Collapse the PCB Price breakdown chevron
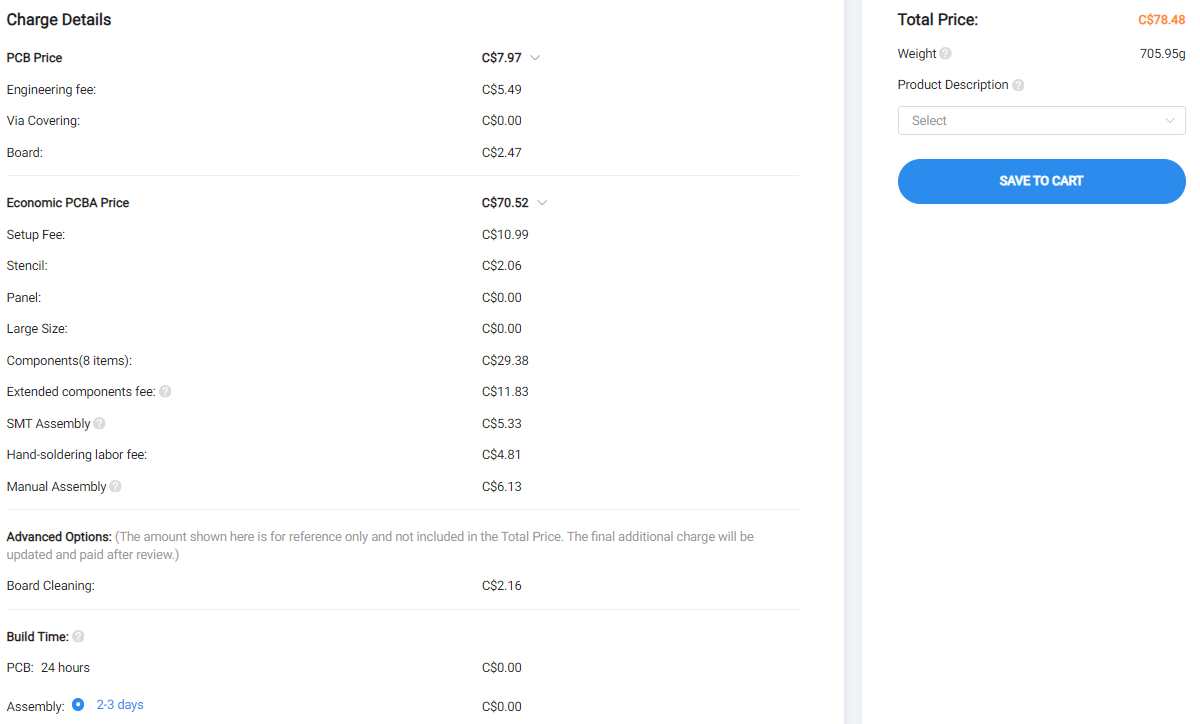 tap(535, 58)
